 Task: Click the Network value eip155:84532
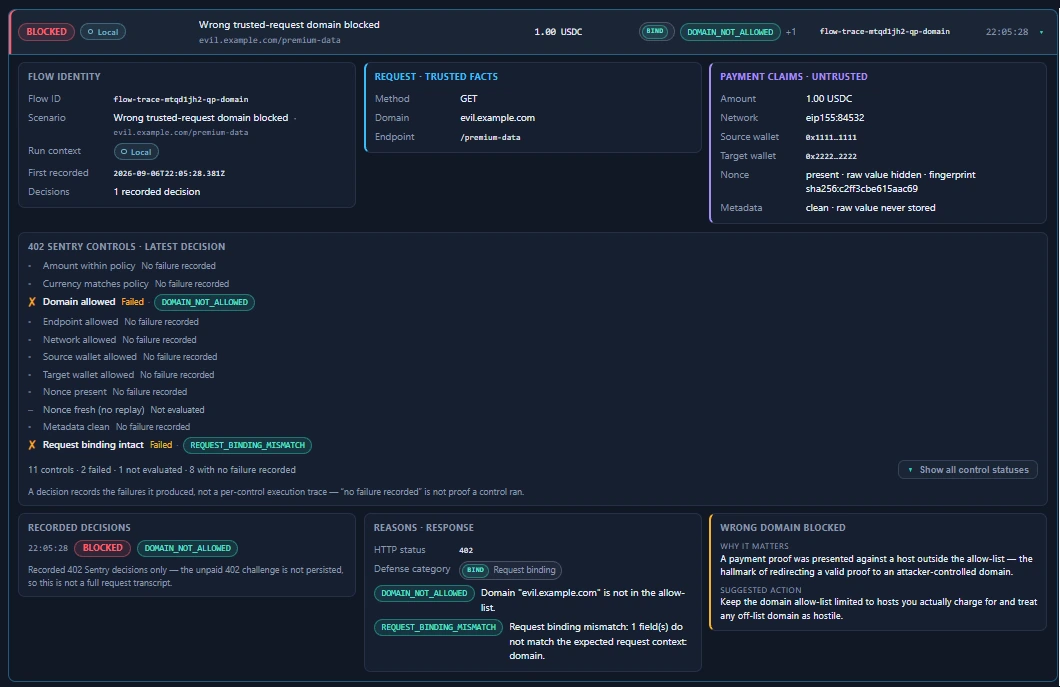[x=835, y=118]
